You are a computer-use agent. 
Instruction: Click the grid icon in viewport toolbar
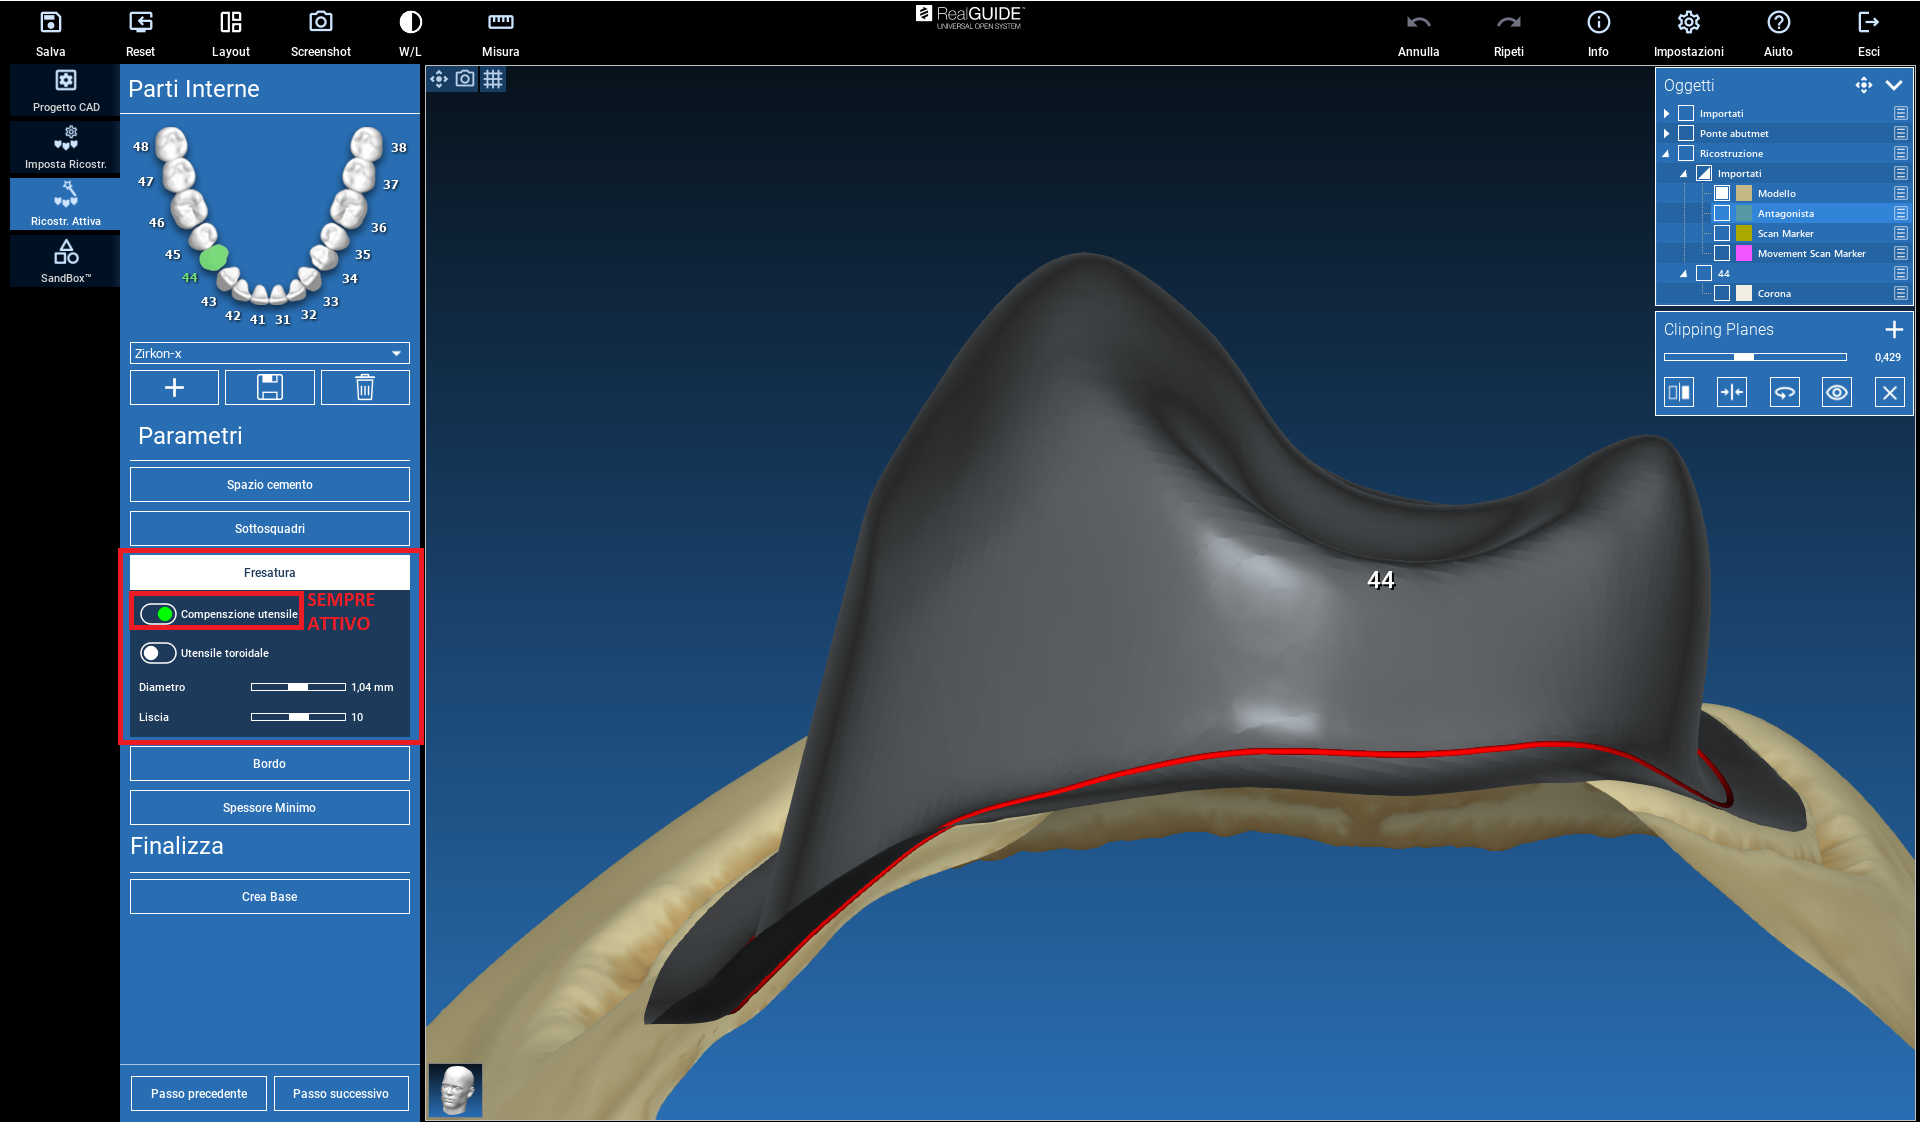(493, 79)
